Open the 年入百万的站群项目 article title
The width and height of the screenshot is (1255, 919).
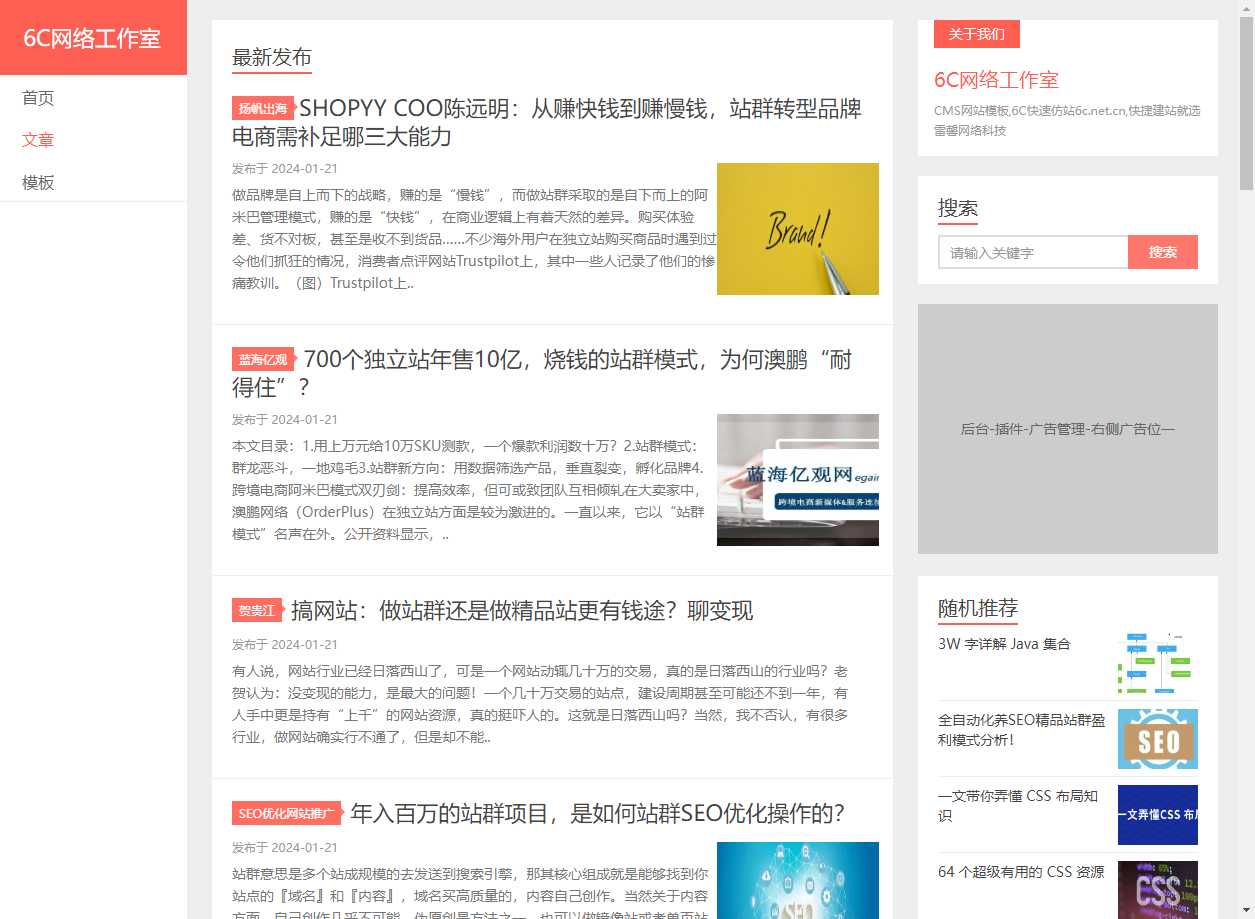click(x=598, y=814)
